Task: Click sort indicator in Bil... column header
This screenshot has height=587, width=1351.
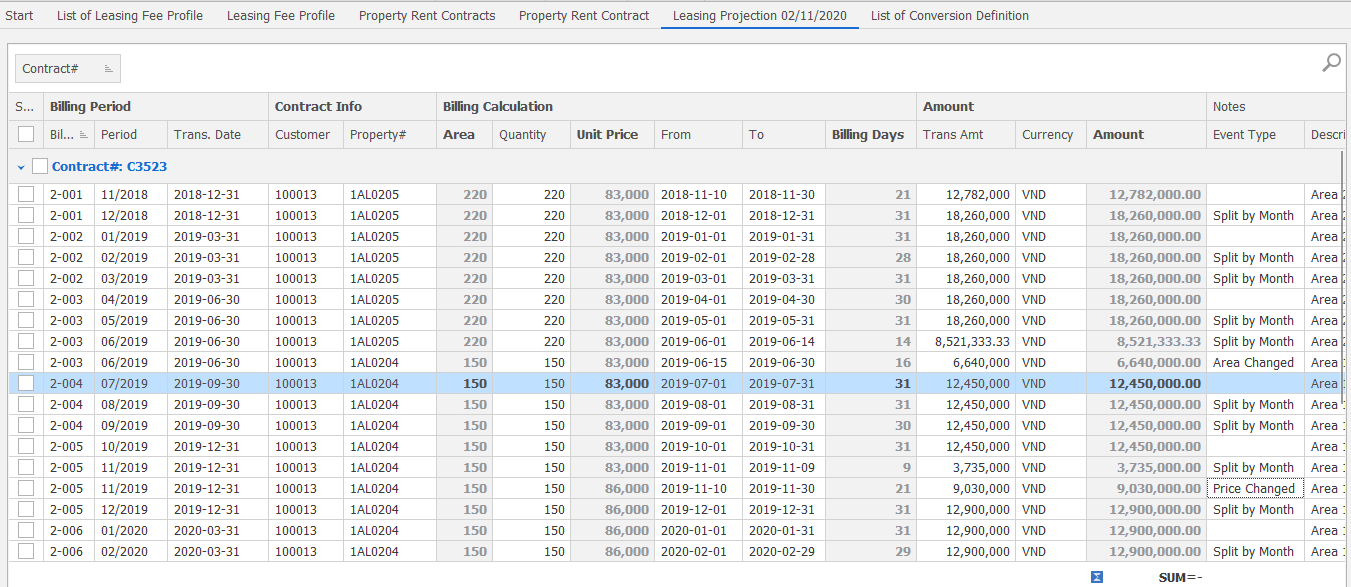Action: tap(84, 135)
